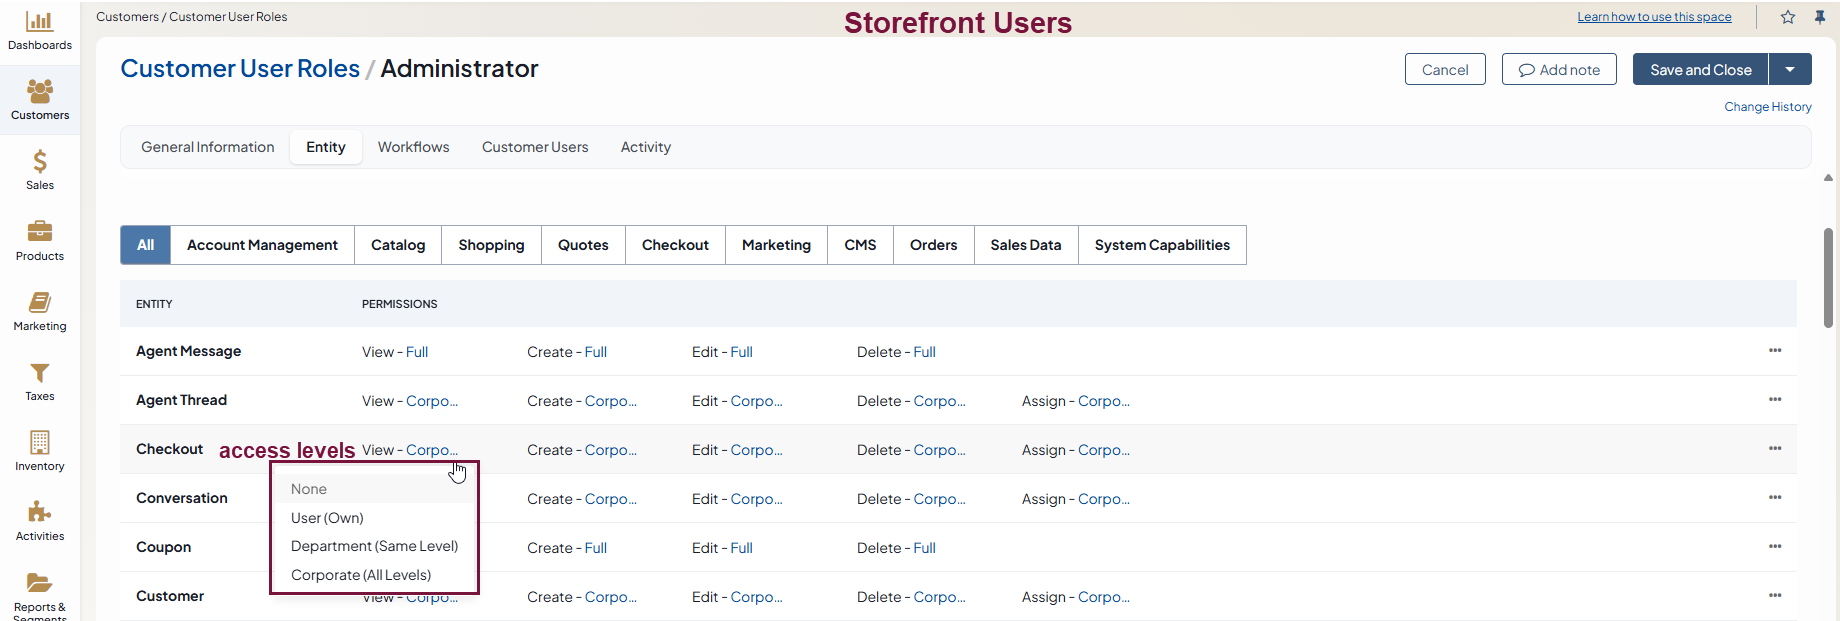Open the Marketing sidebar icon
Image resolution: width=1840 pixels, height=621 pixels.
[40, 302]
